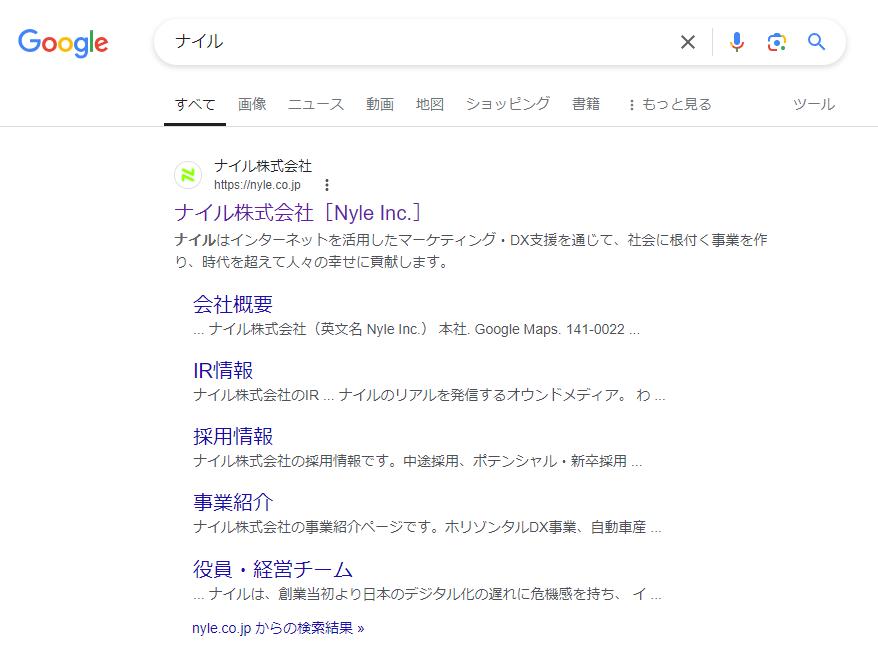
Task: Open the 地図 tab
Action: 430,104
